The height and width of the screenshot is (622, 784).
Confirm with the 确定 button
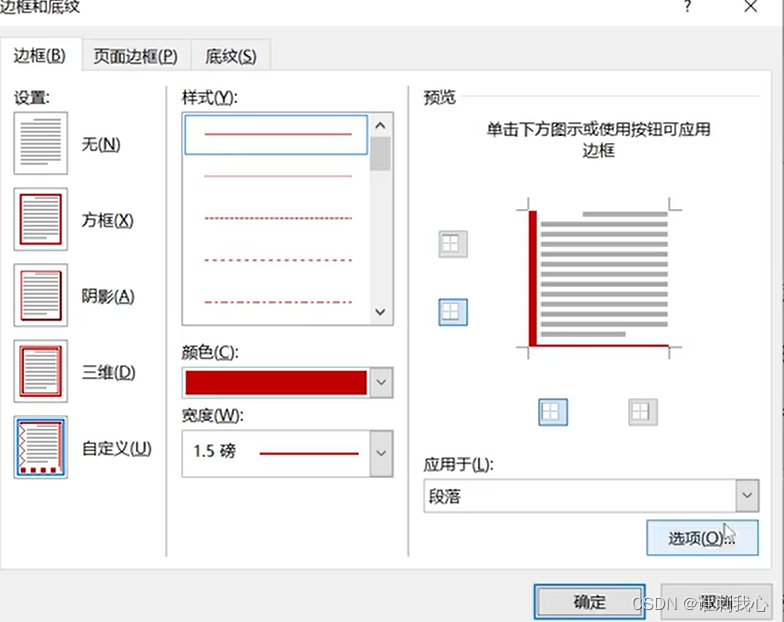pyautogui.click(x=590, y=602)
